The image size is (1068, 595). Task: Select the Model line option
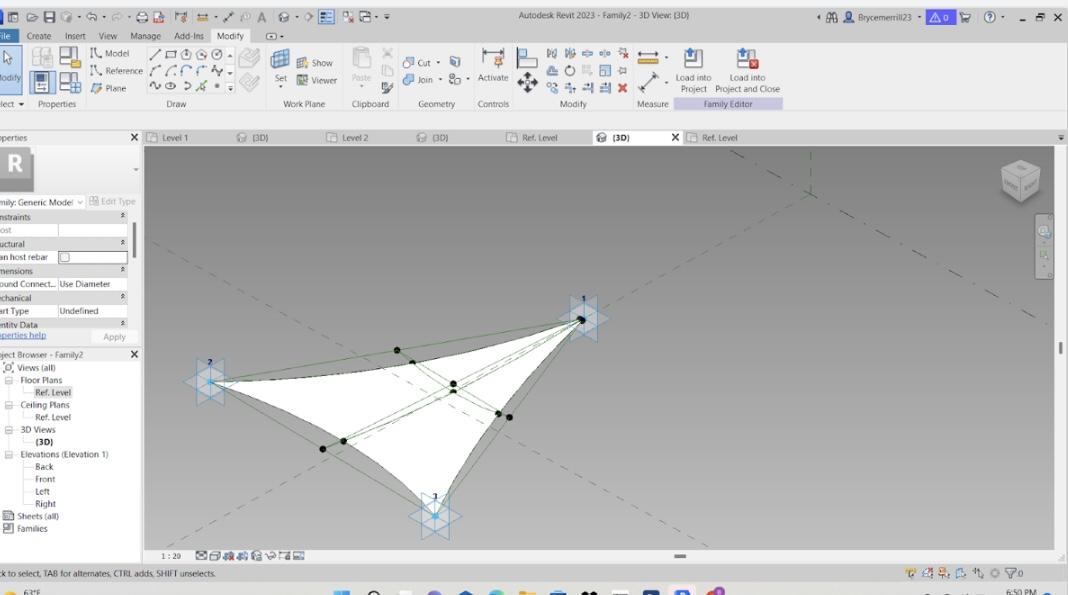(x=110, y=53)
